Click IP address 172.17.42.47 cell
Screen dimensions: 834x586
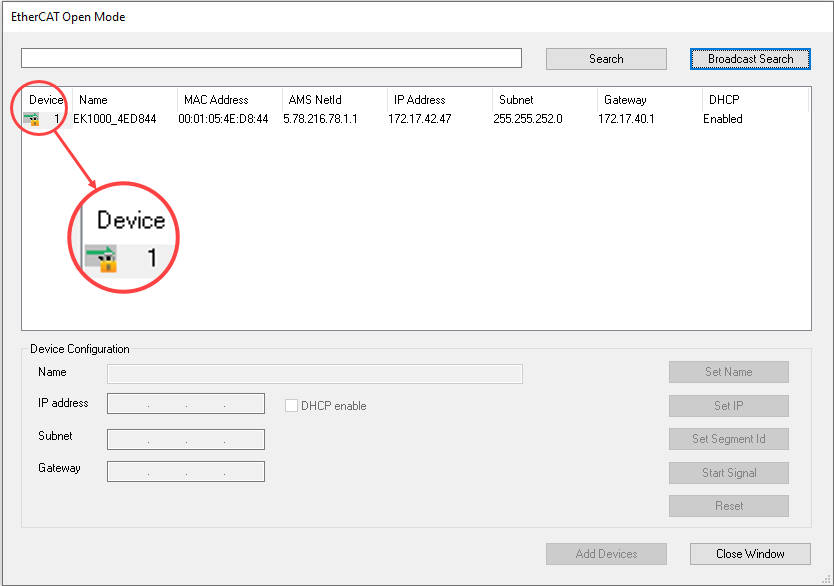(x=420, y=119)
